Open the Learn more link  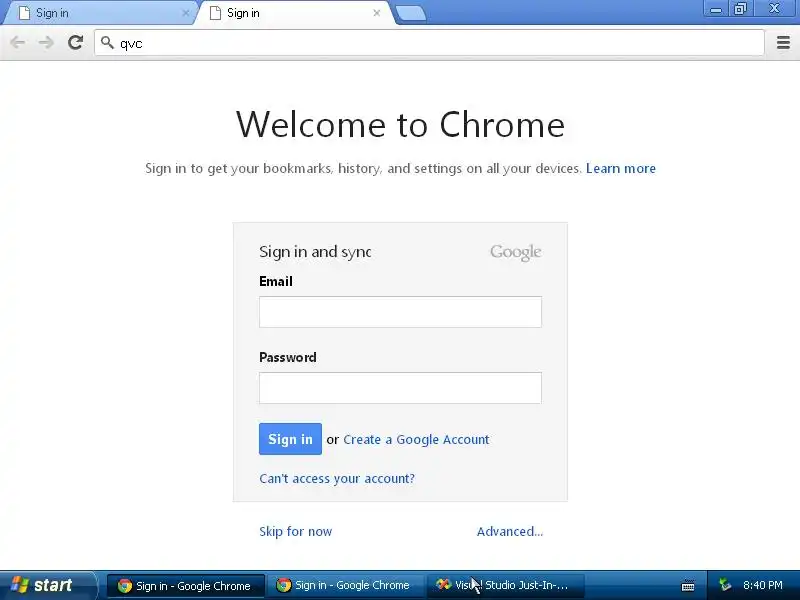(620, 168)
